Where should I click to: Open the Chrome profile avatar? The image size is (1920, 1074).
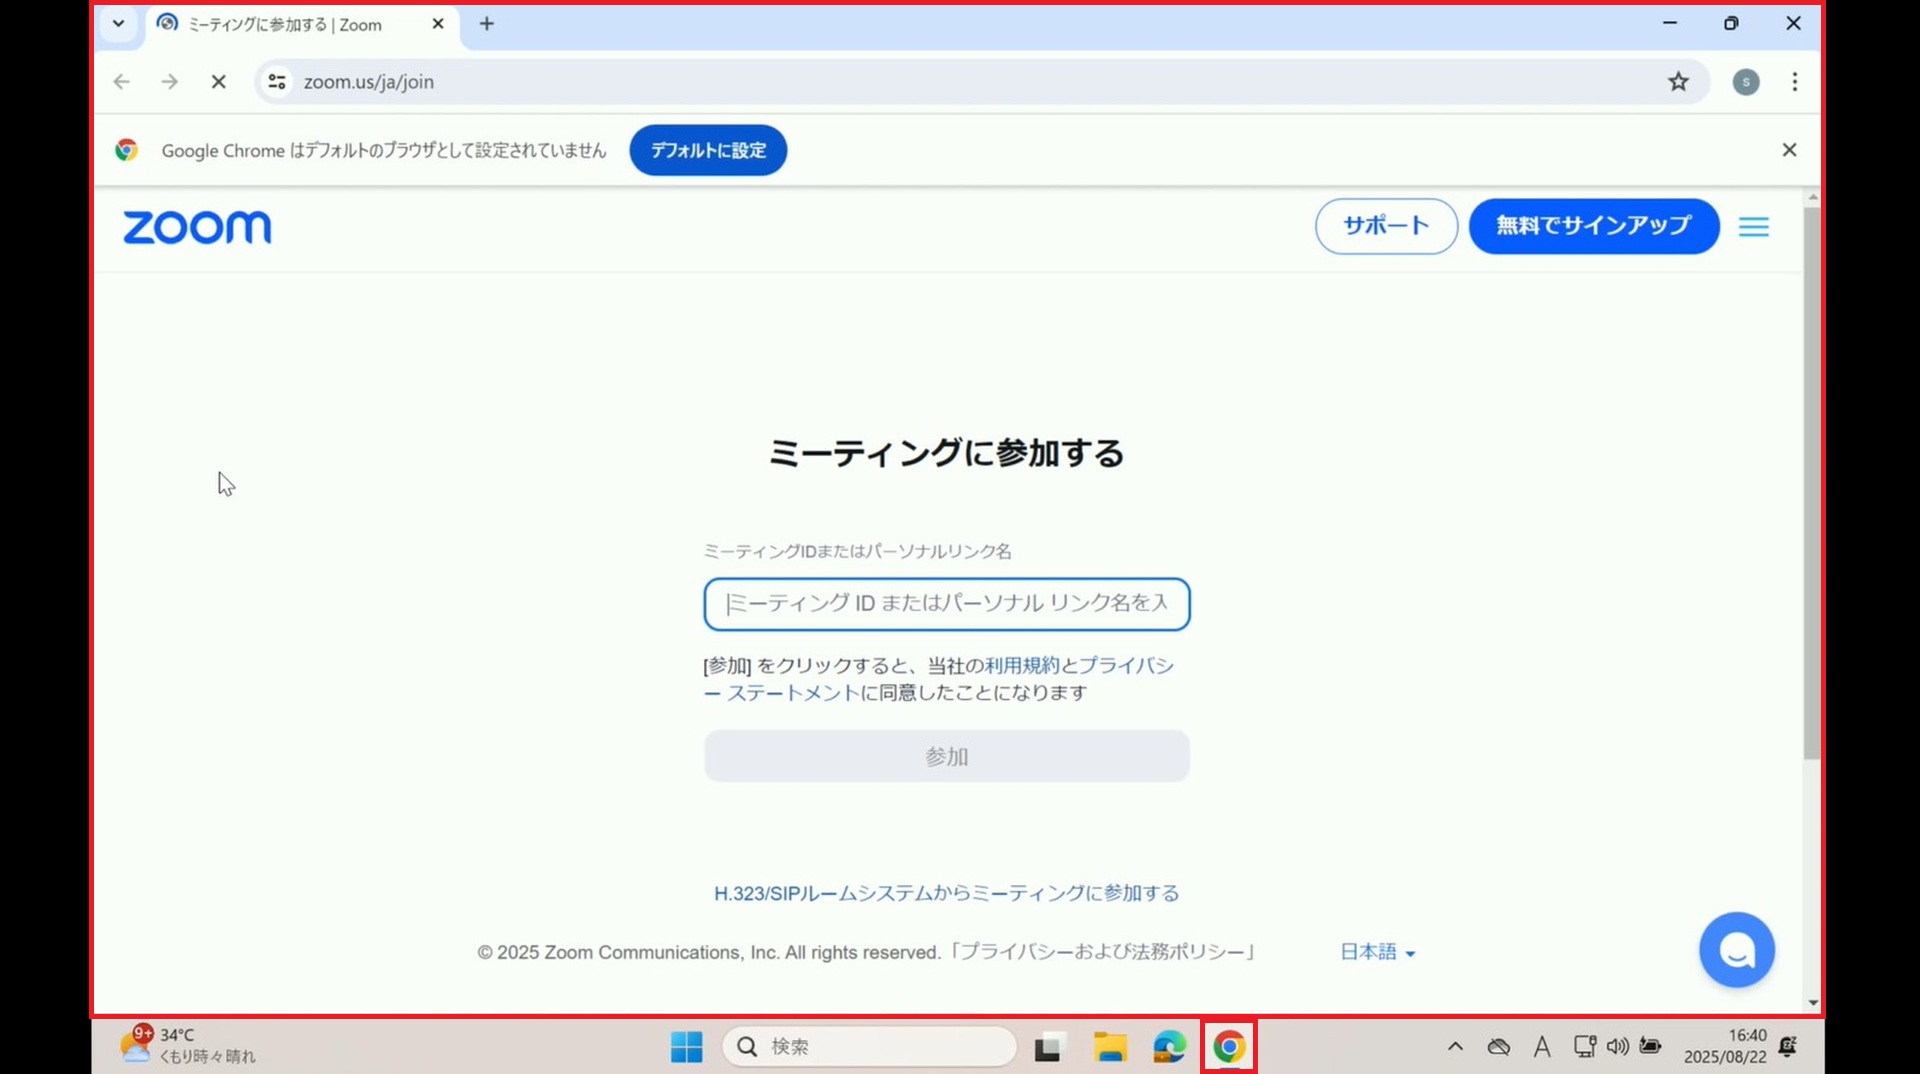tap(1746, 82)
